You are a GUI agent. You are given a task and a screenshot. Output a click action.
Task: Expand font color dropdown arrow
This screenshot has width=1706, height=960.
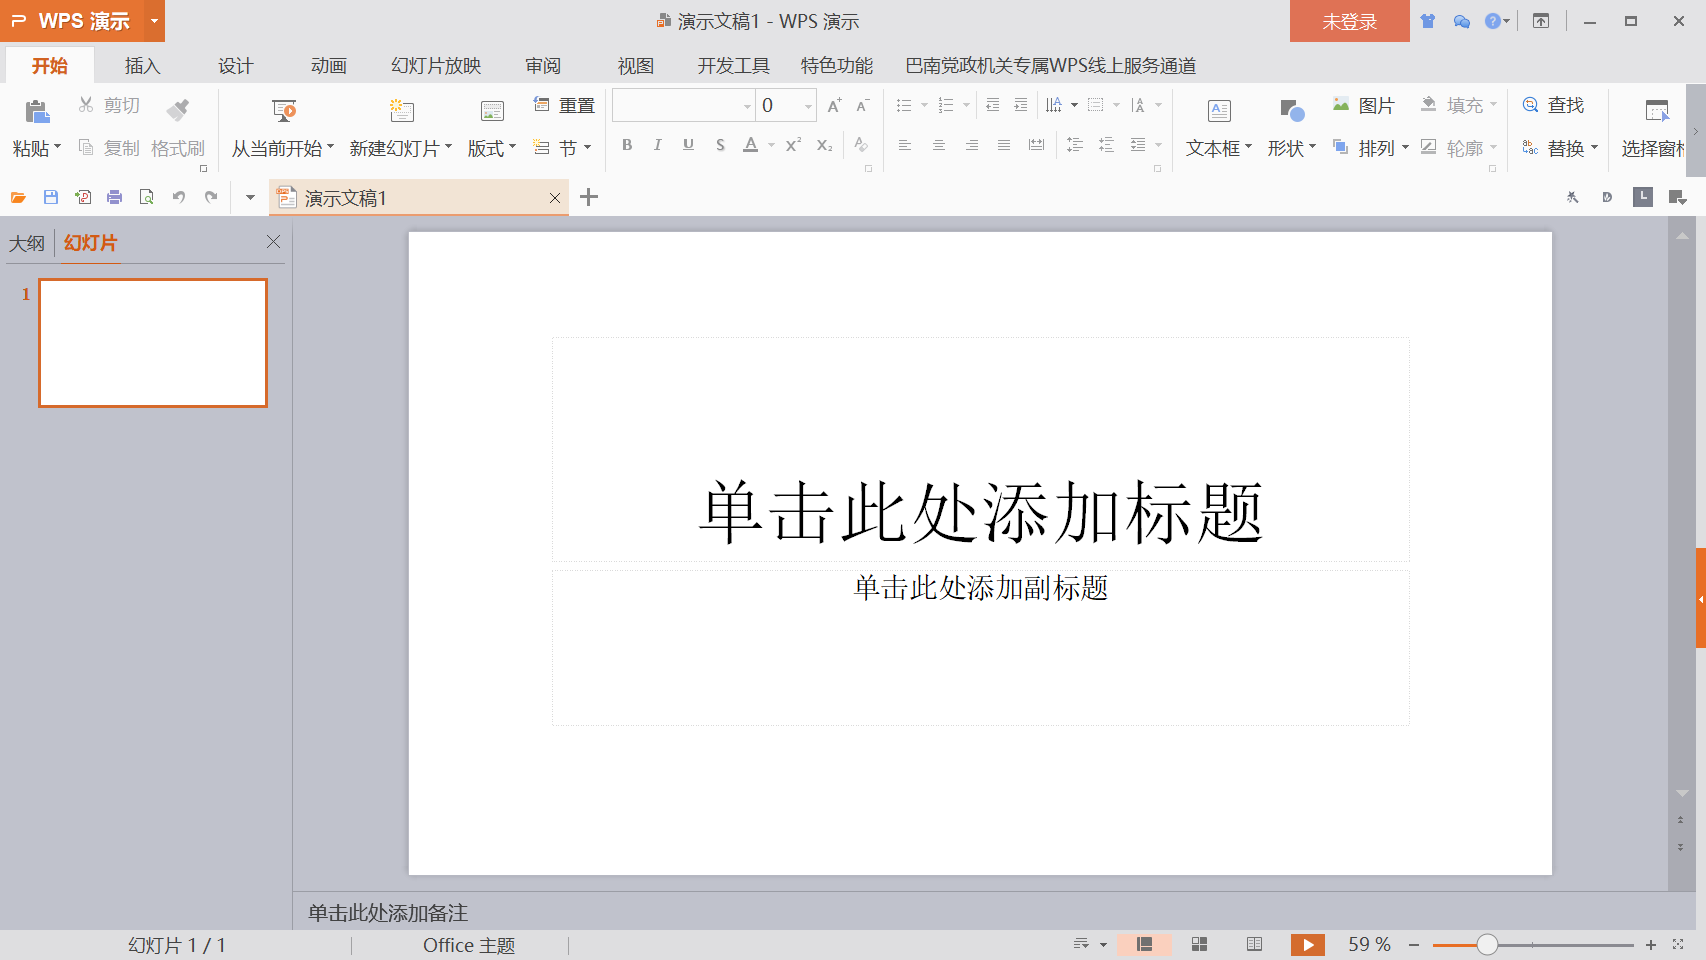point(771,146)
